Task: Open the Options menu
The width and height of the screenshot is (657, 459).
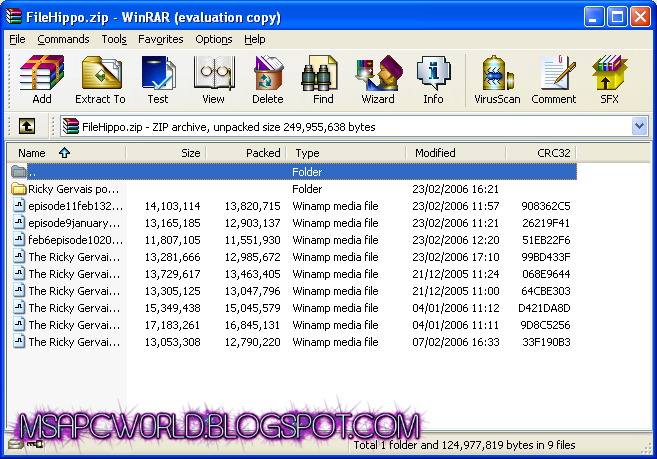Action: (214, 39)
